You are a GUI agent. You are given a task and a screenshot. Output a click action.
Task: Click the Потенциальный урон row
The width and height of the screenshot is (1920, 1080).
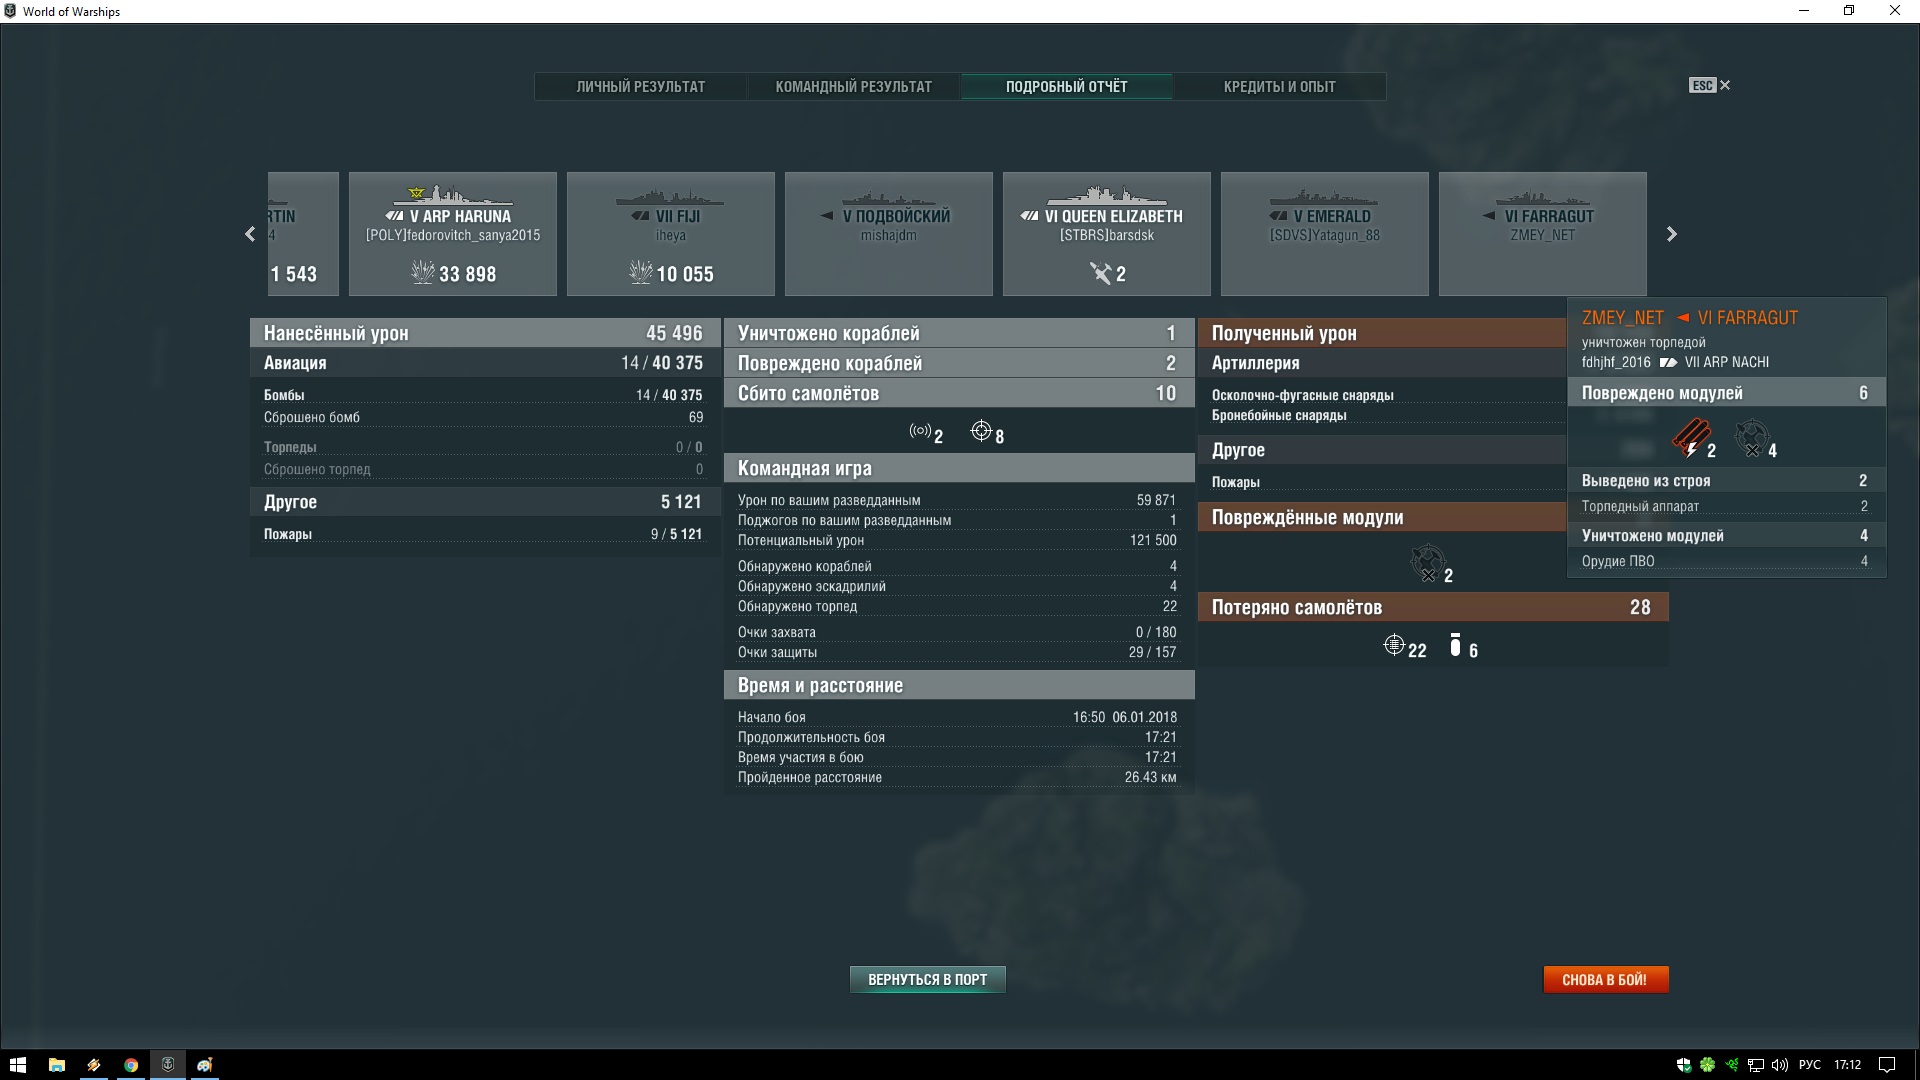(x=959, y=540)
